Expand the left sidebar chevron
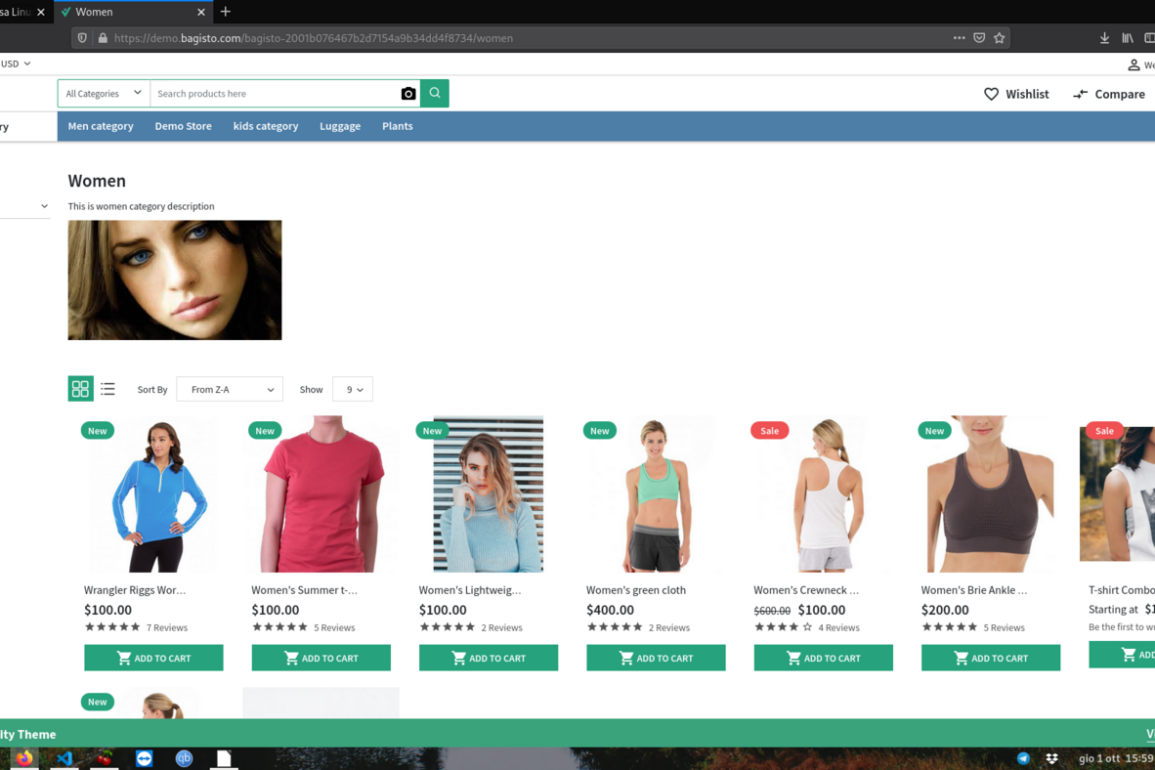 44,206
